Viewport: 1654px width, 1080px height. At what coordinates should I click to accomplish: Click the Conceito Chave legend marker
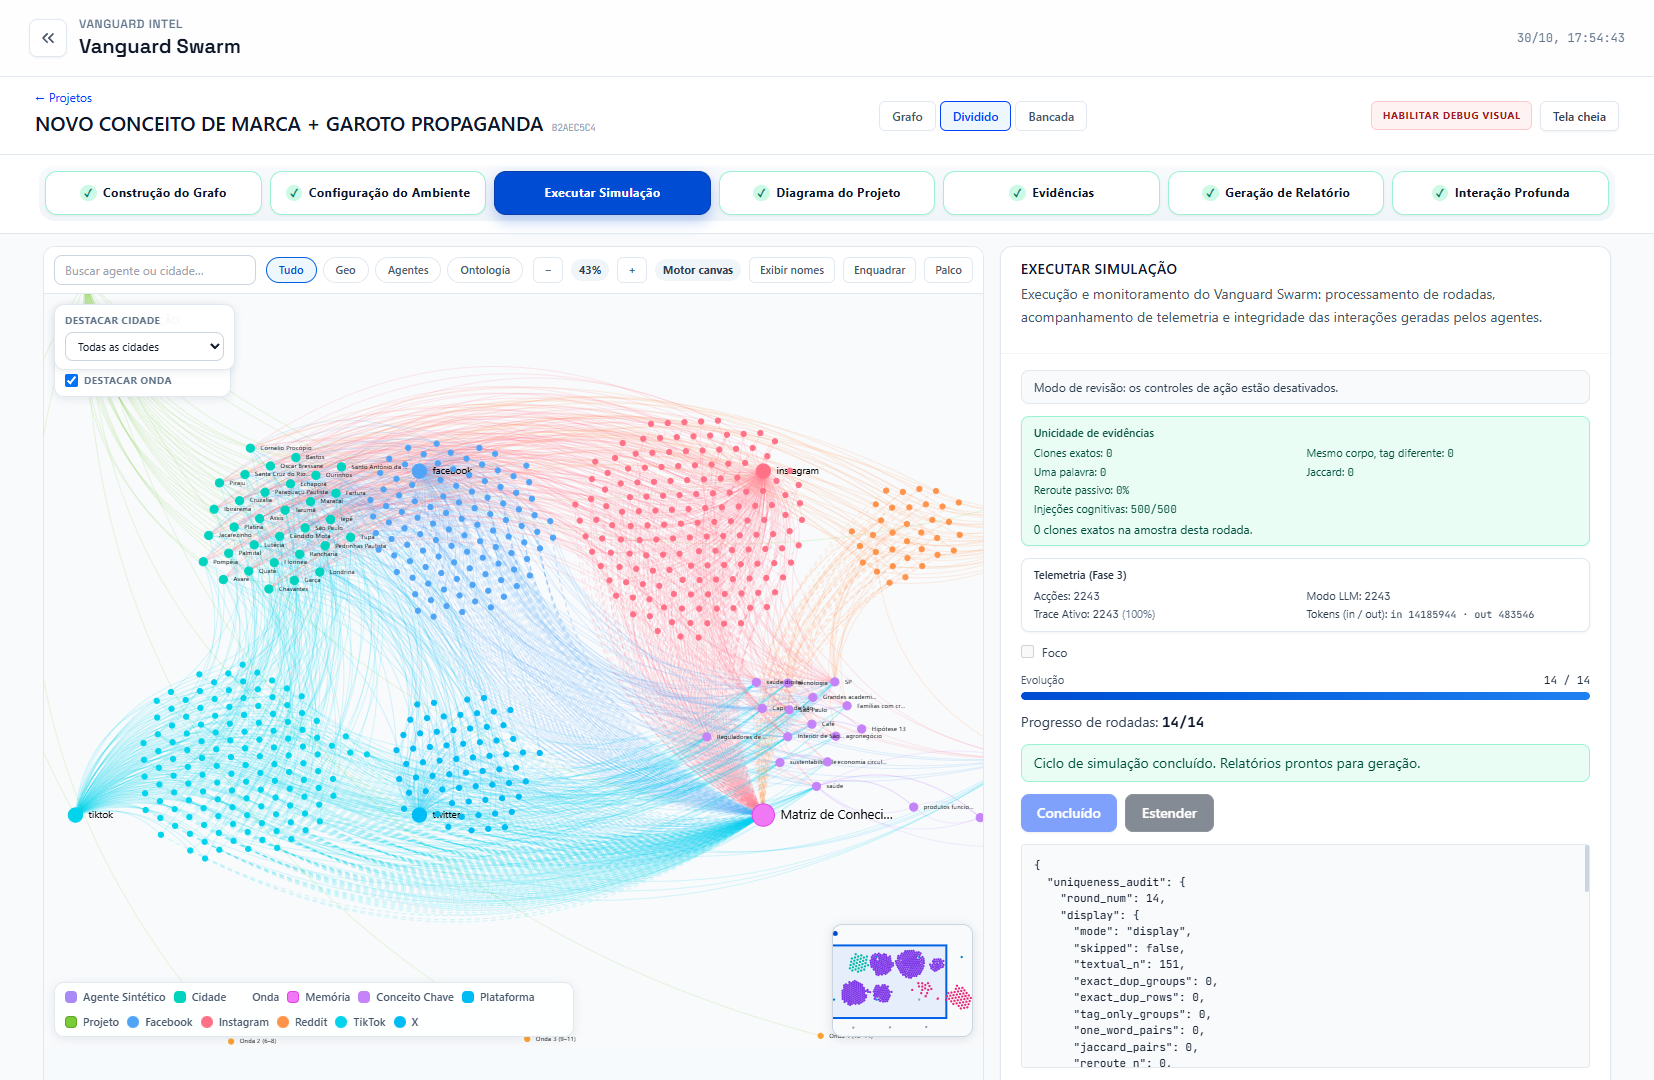[x=364, y=997]
